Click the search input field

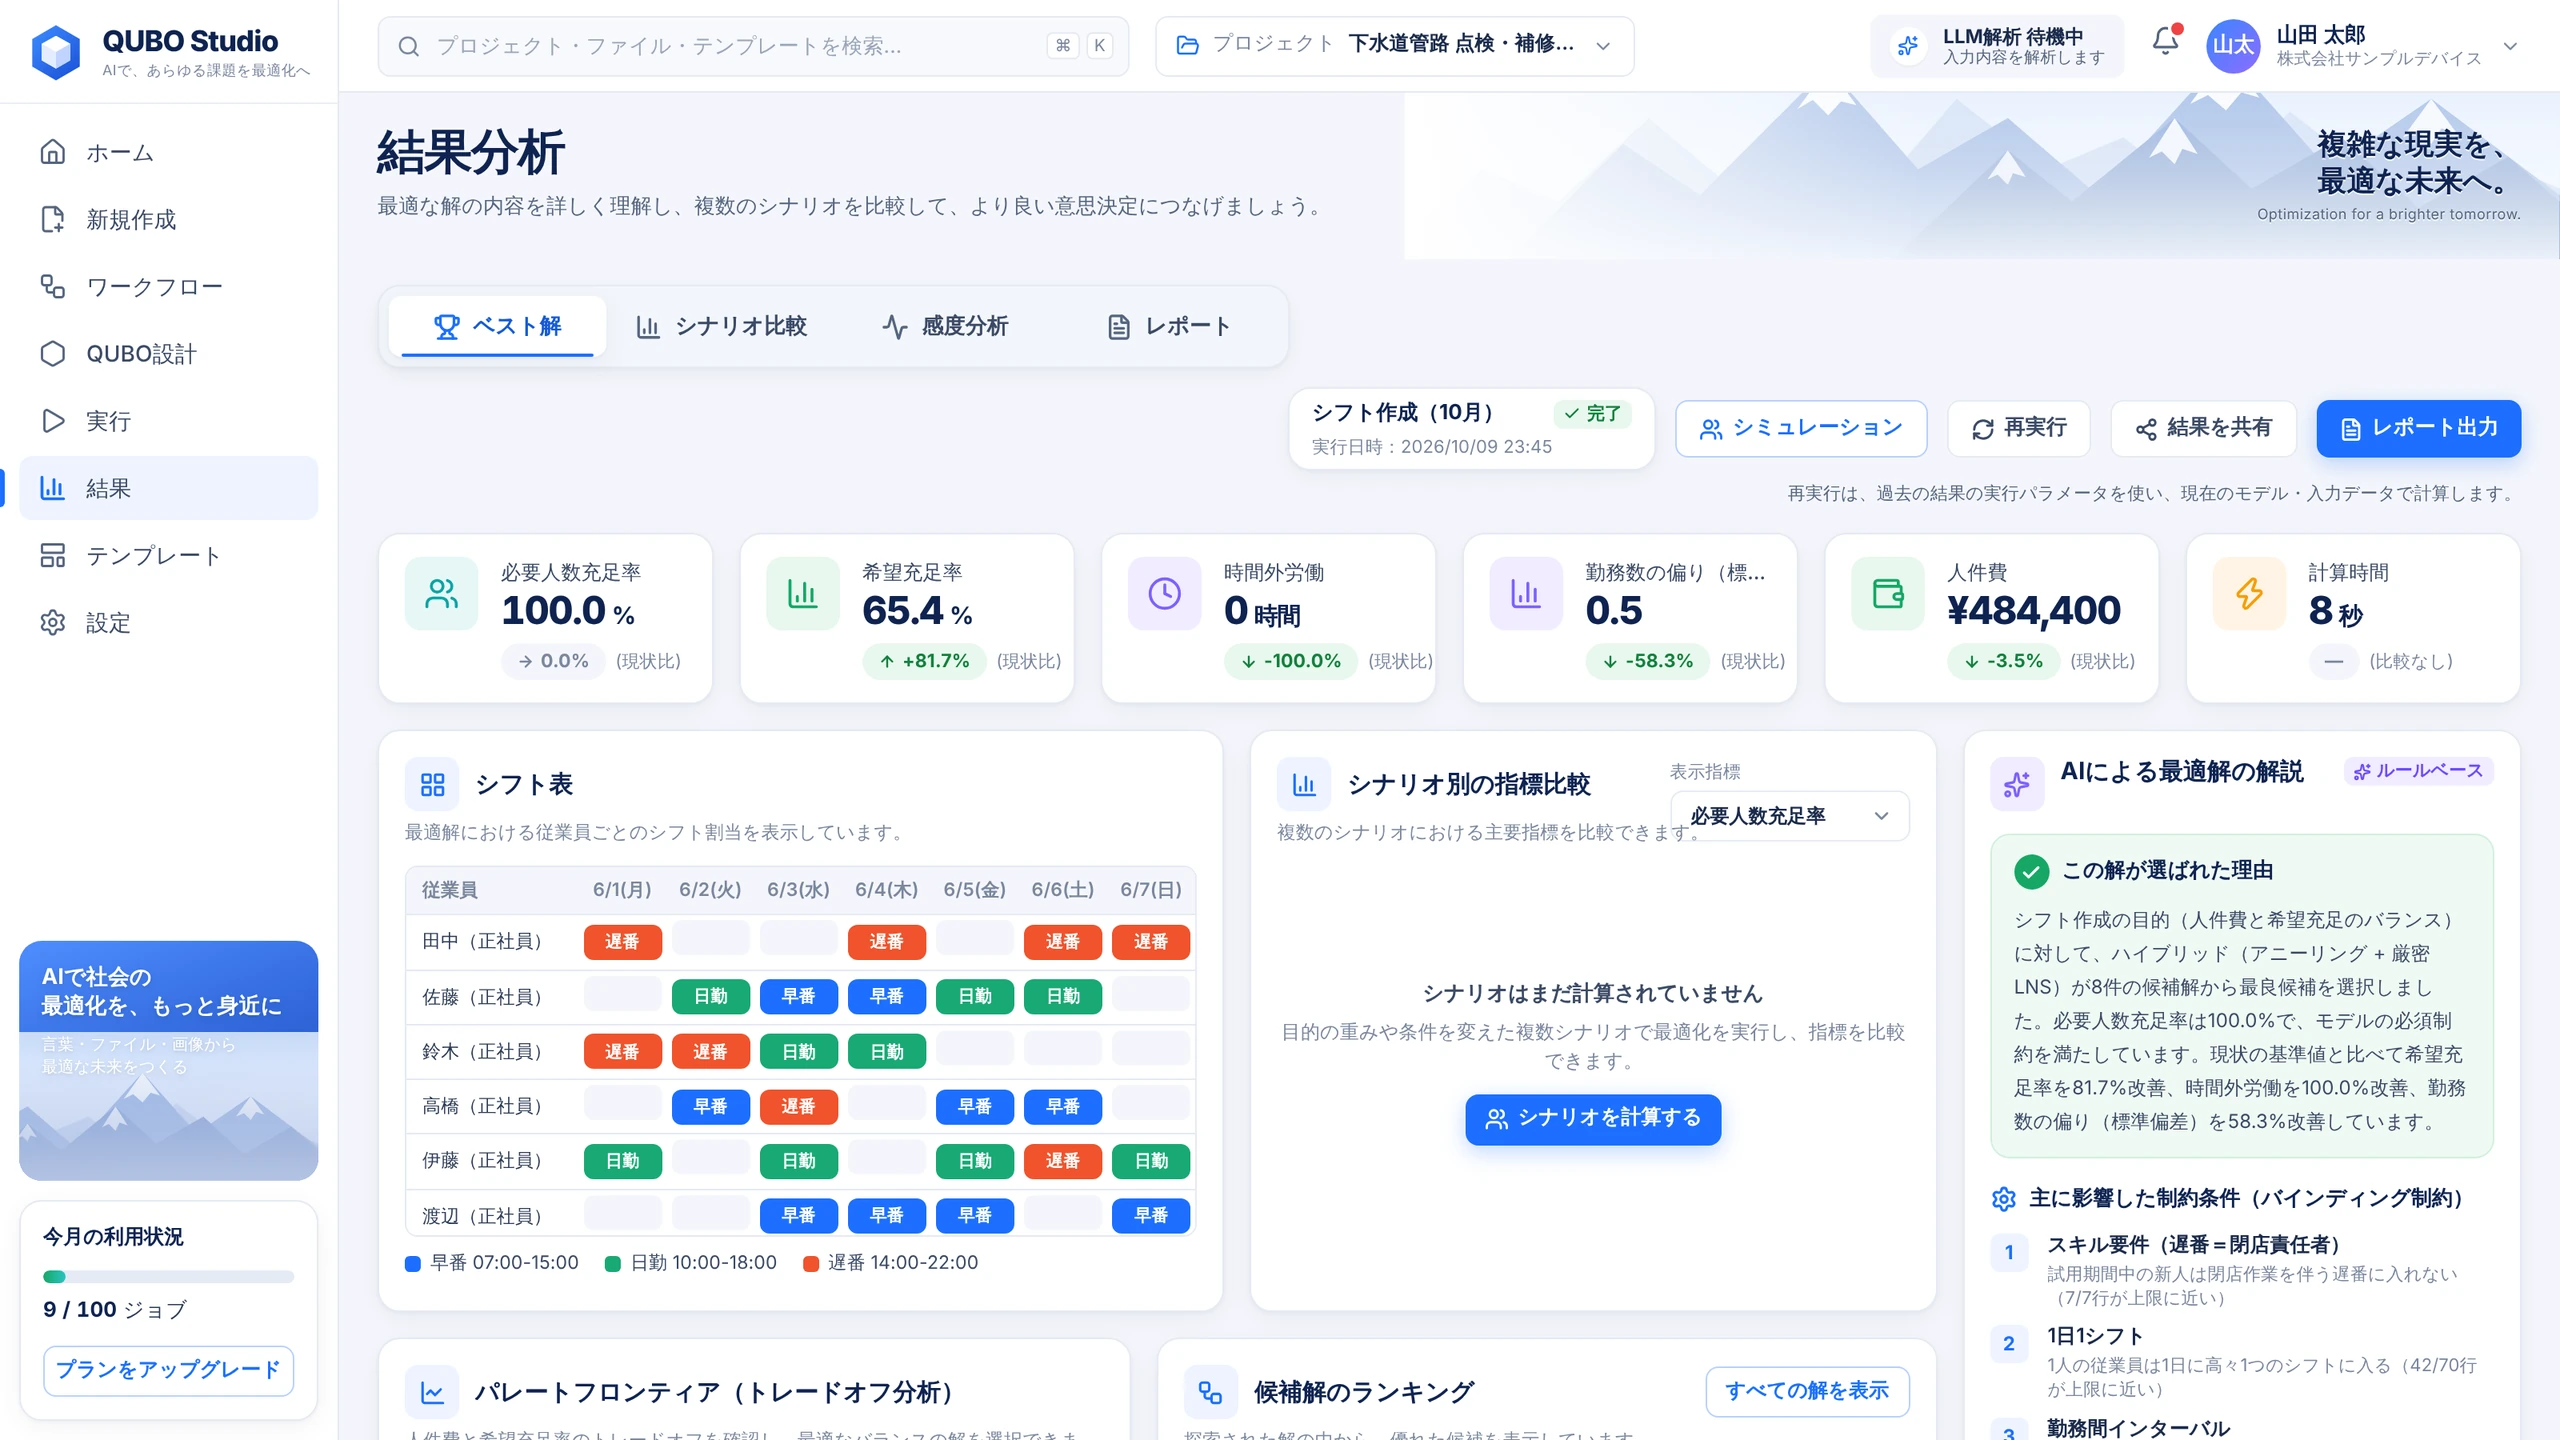[753, 46]
